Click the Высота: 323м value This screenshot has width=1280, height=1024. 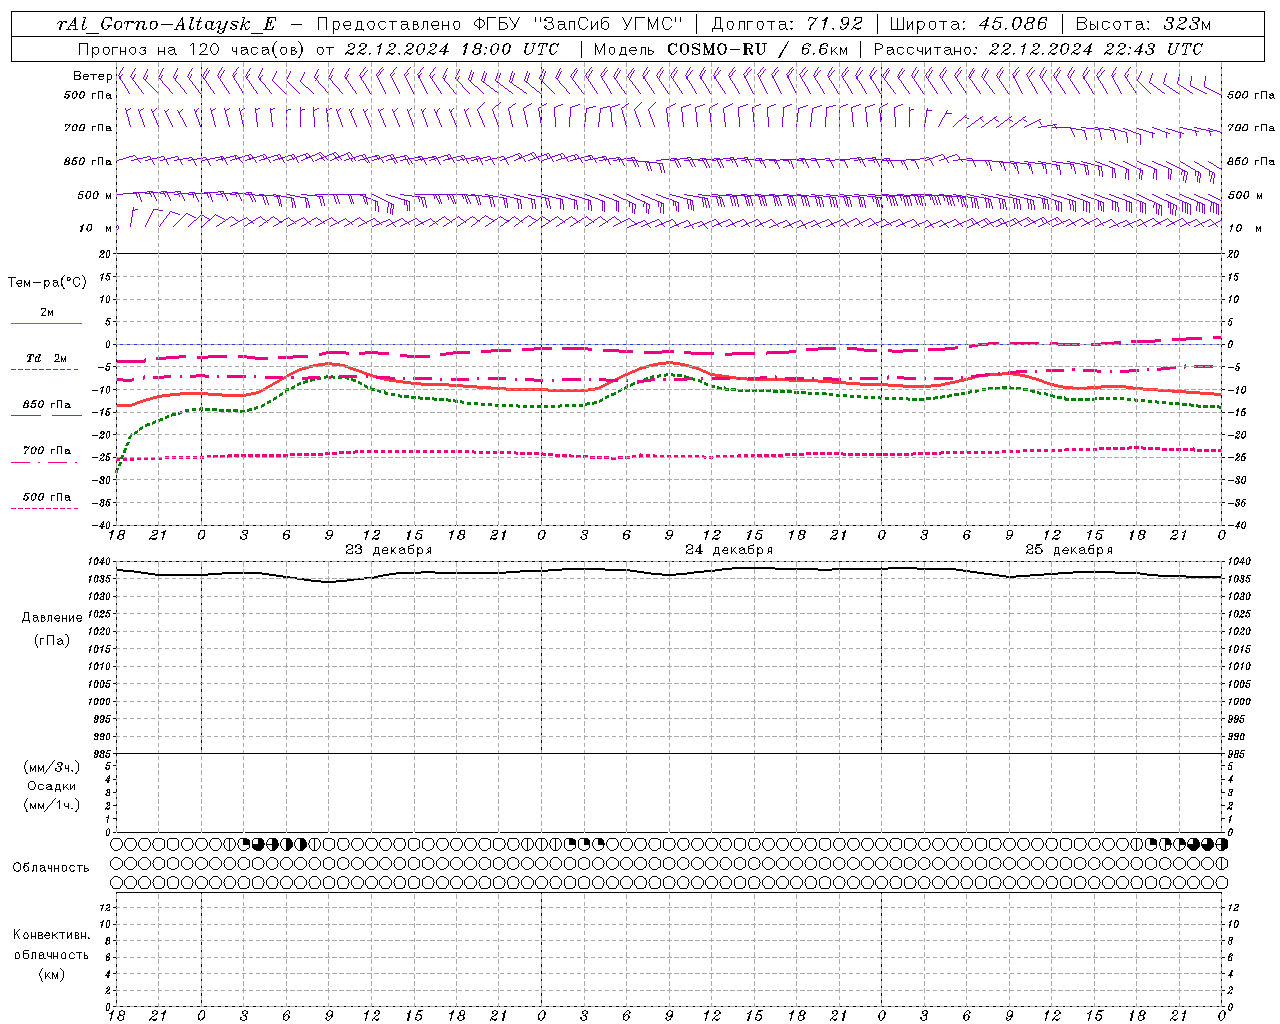pos(1146,24)
